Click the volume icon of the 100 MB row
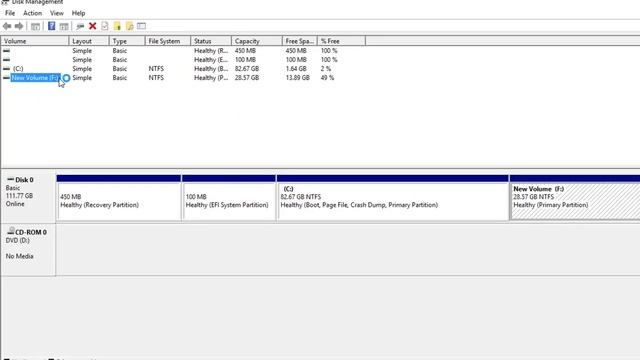 (x=7, y=60)
